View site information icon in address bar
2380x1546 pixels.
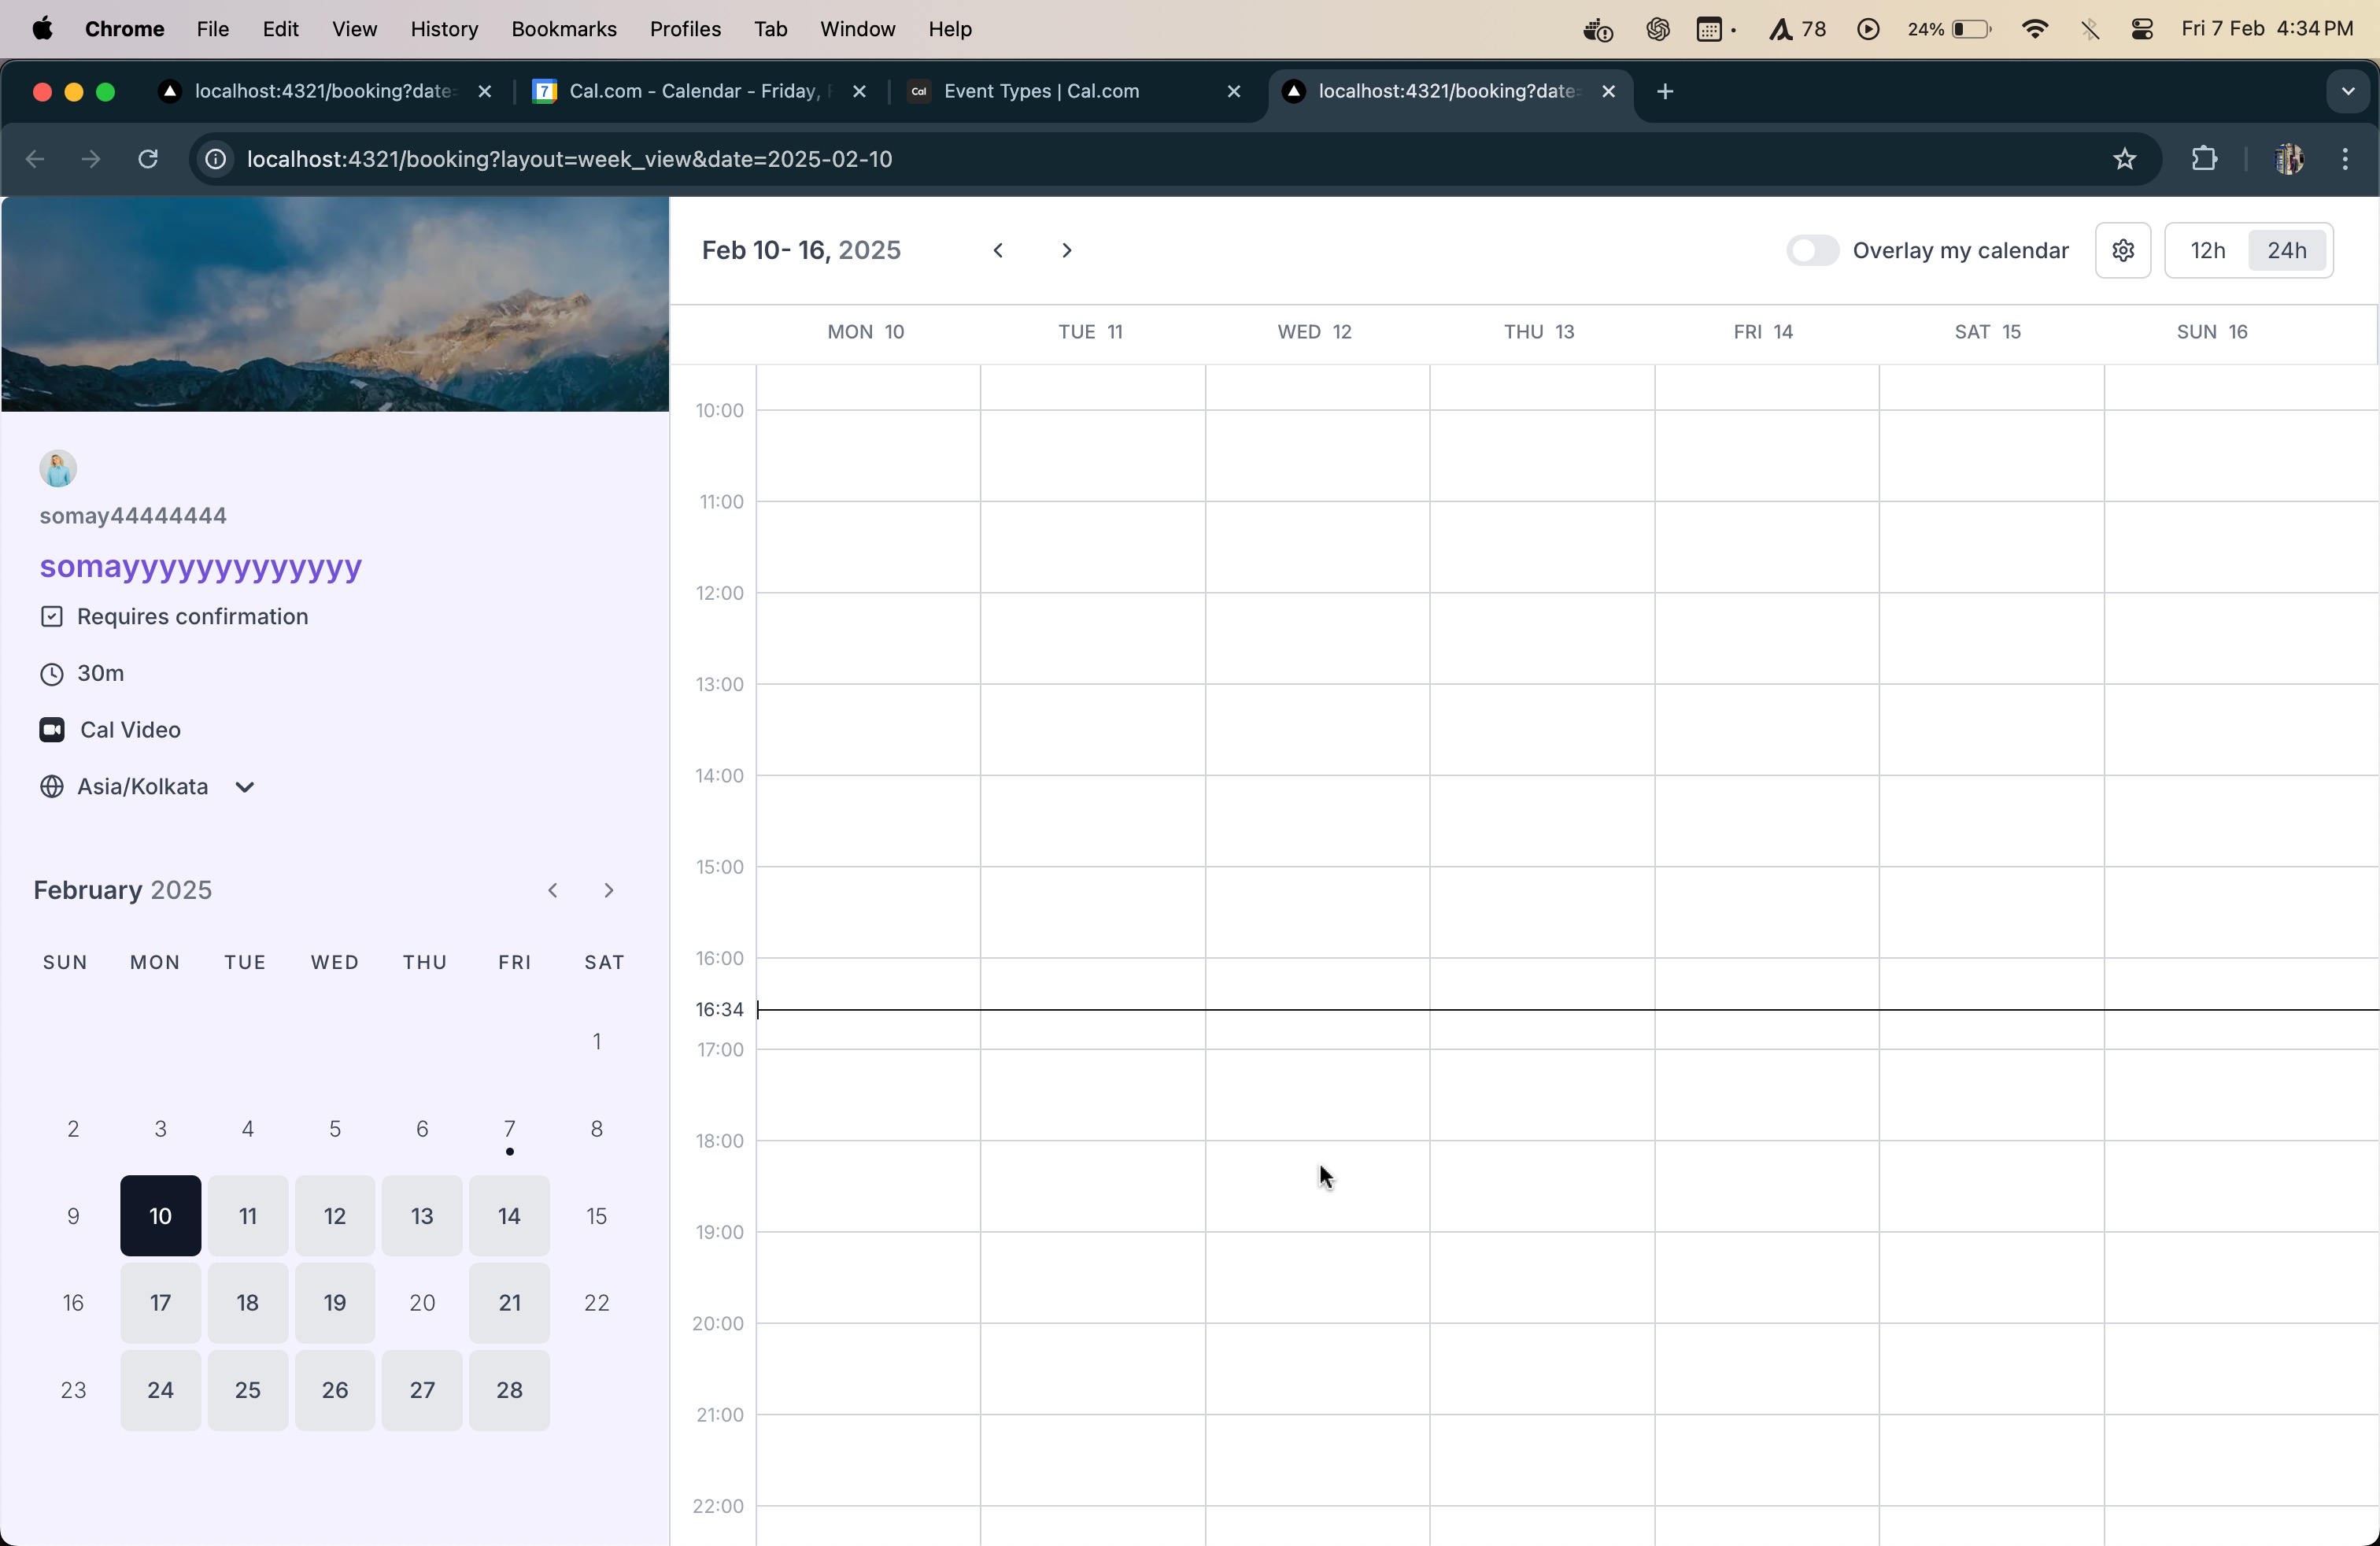click(x=215, y=159)
